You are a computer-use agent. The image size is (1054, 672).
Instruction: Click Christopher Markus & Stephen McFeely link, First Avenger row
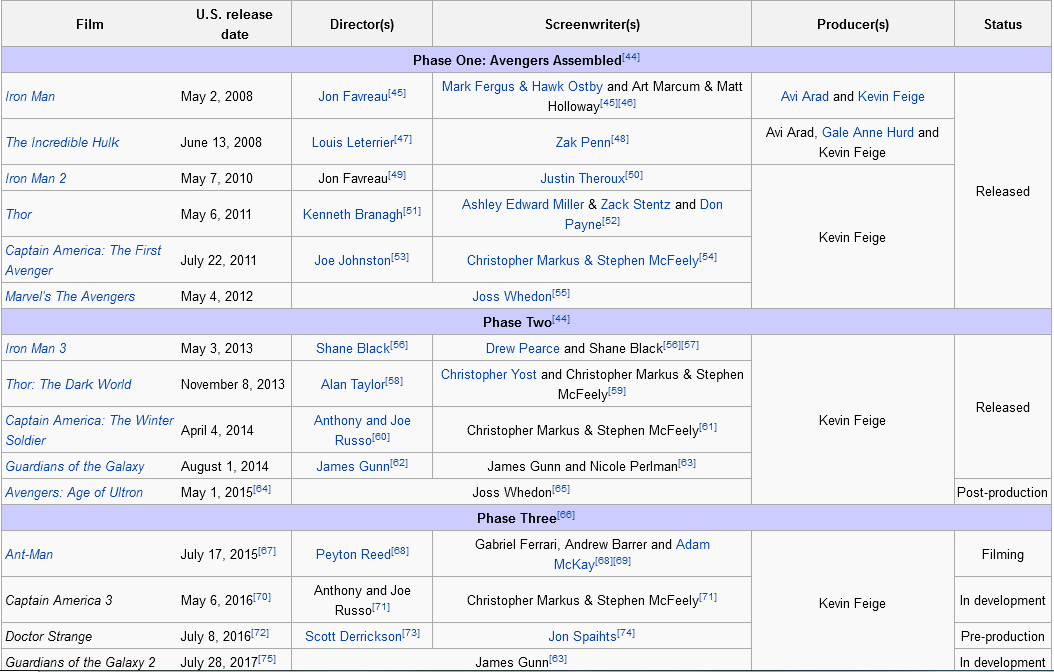coord(583,261)
